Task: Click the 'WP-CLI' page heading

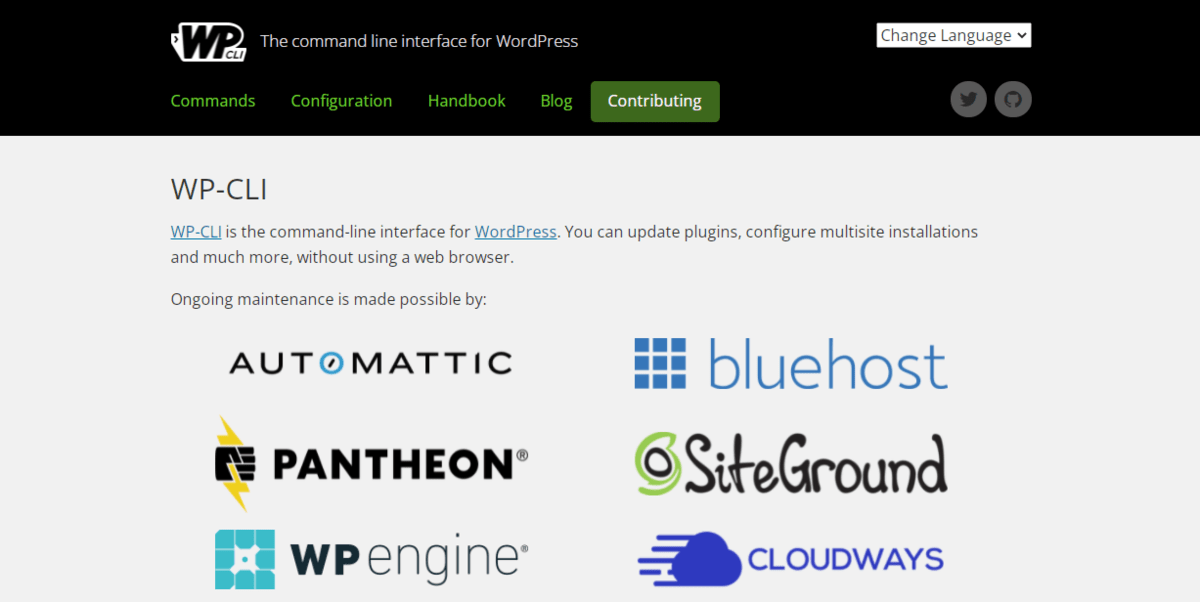Action: click(219, 189)
